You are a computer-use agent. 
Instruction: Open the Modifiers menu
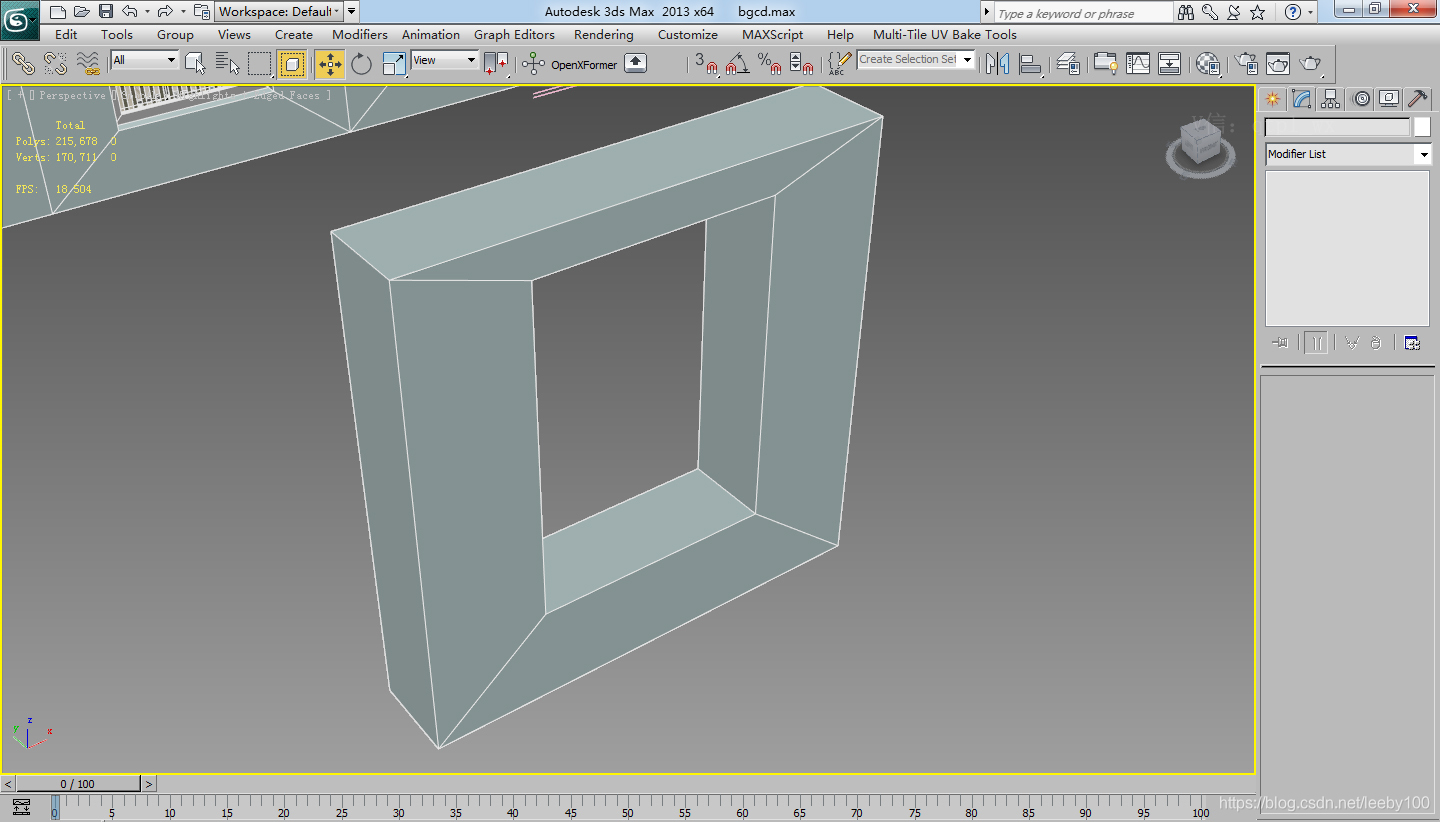(360, 34)
